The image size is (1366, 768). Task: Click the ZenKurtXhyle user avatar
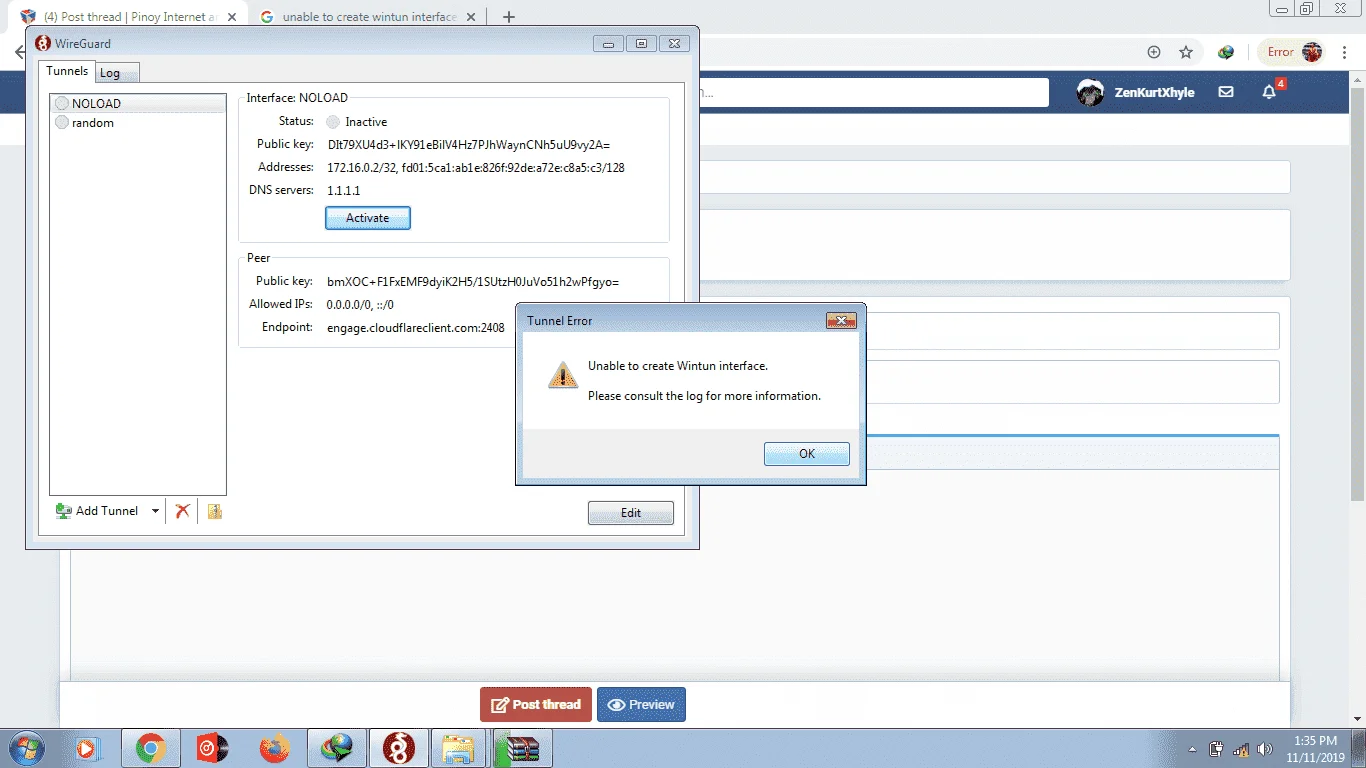click(1090, 92)
